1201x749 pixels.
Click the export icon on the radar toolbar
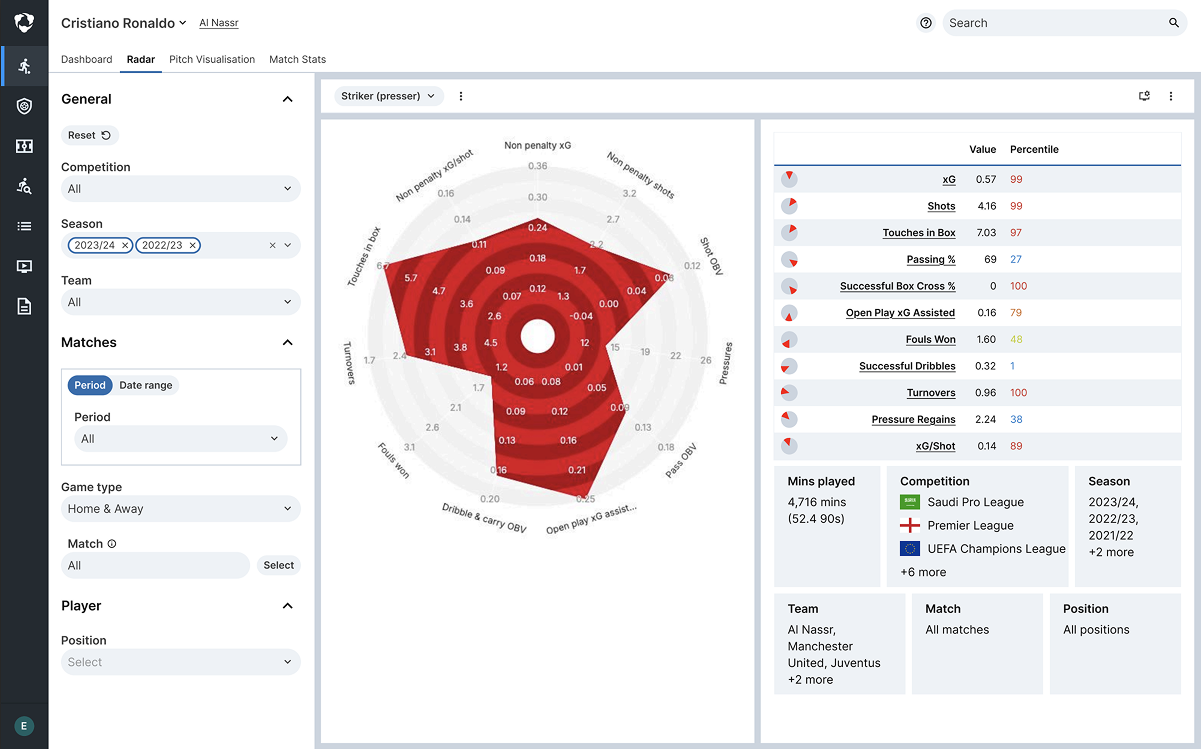coord(1144,96)
